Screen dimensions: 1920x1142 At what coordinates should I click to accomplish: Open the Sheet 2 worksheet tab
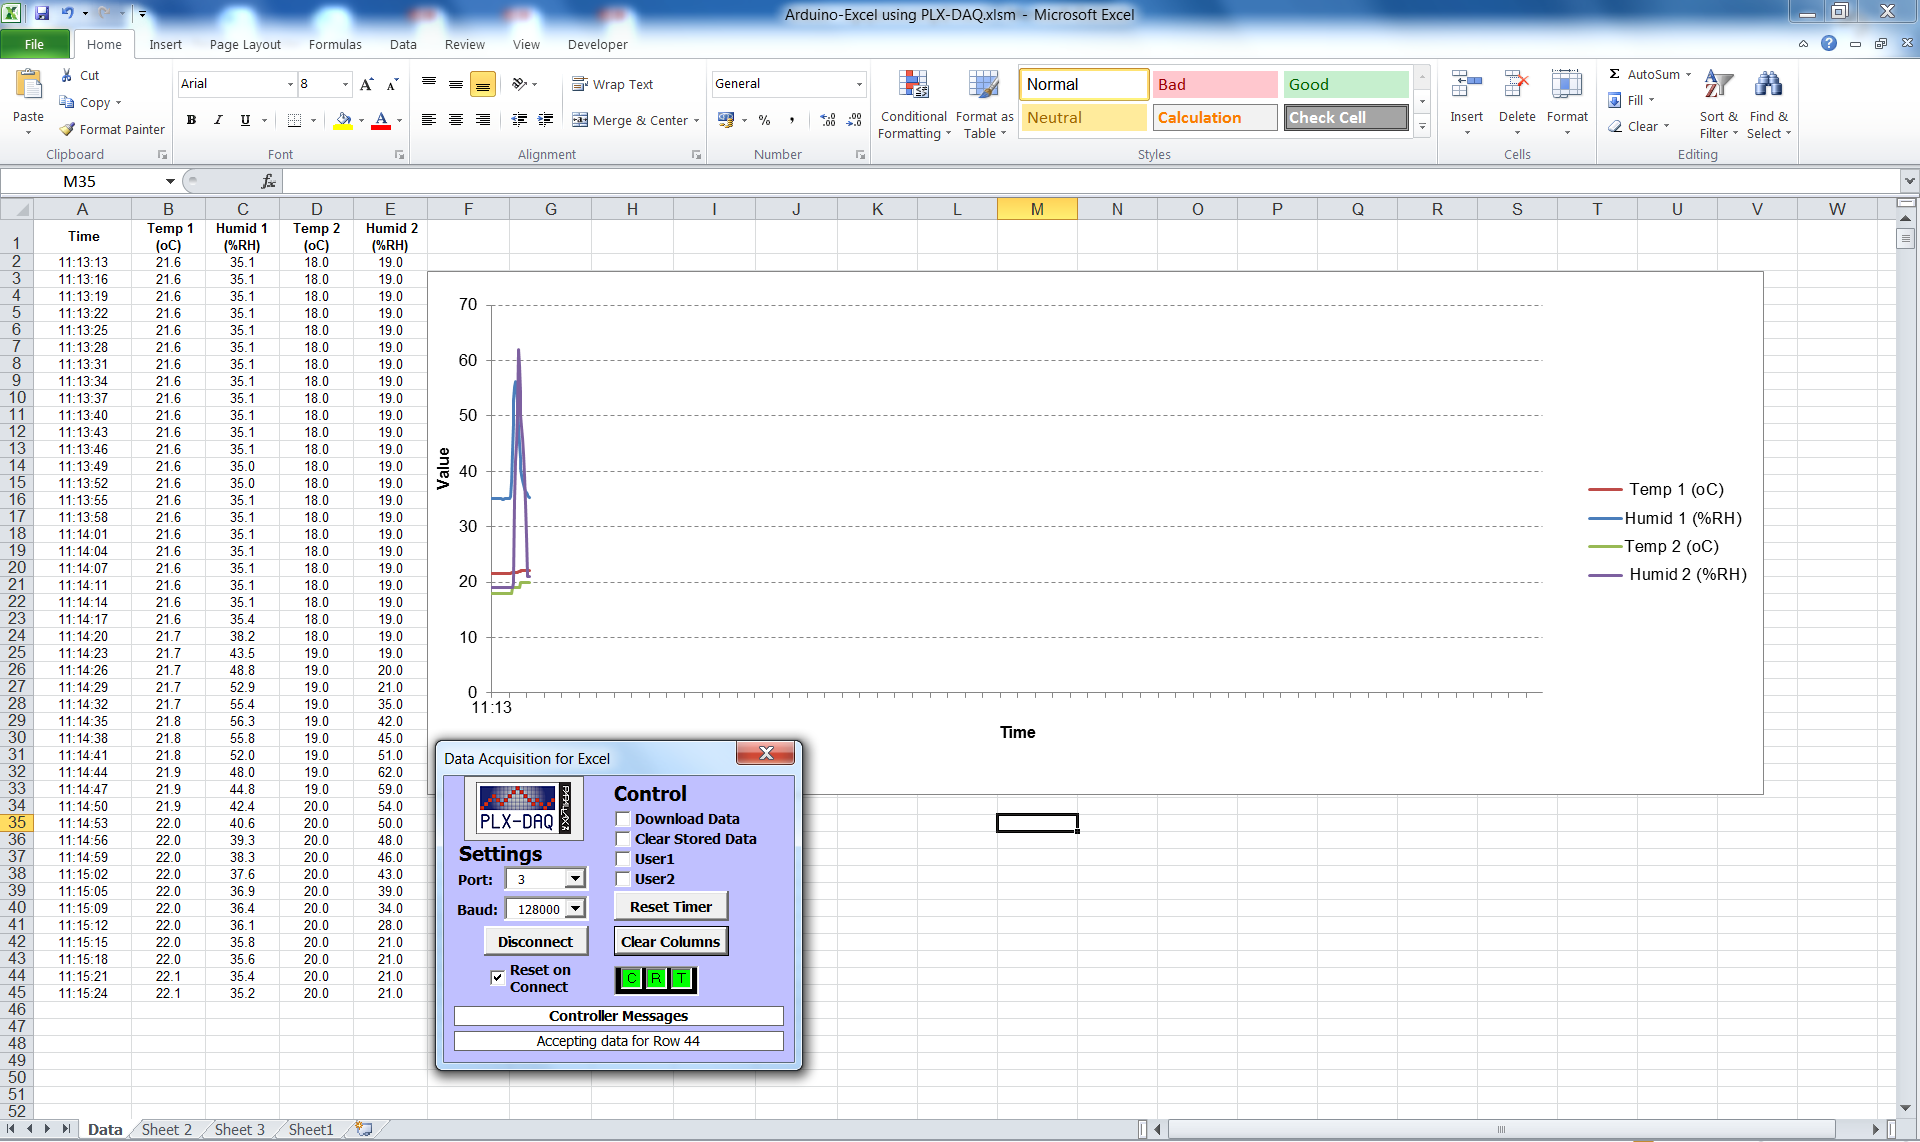click(x=166, y=1129)
